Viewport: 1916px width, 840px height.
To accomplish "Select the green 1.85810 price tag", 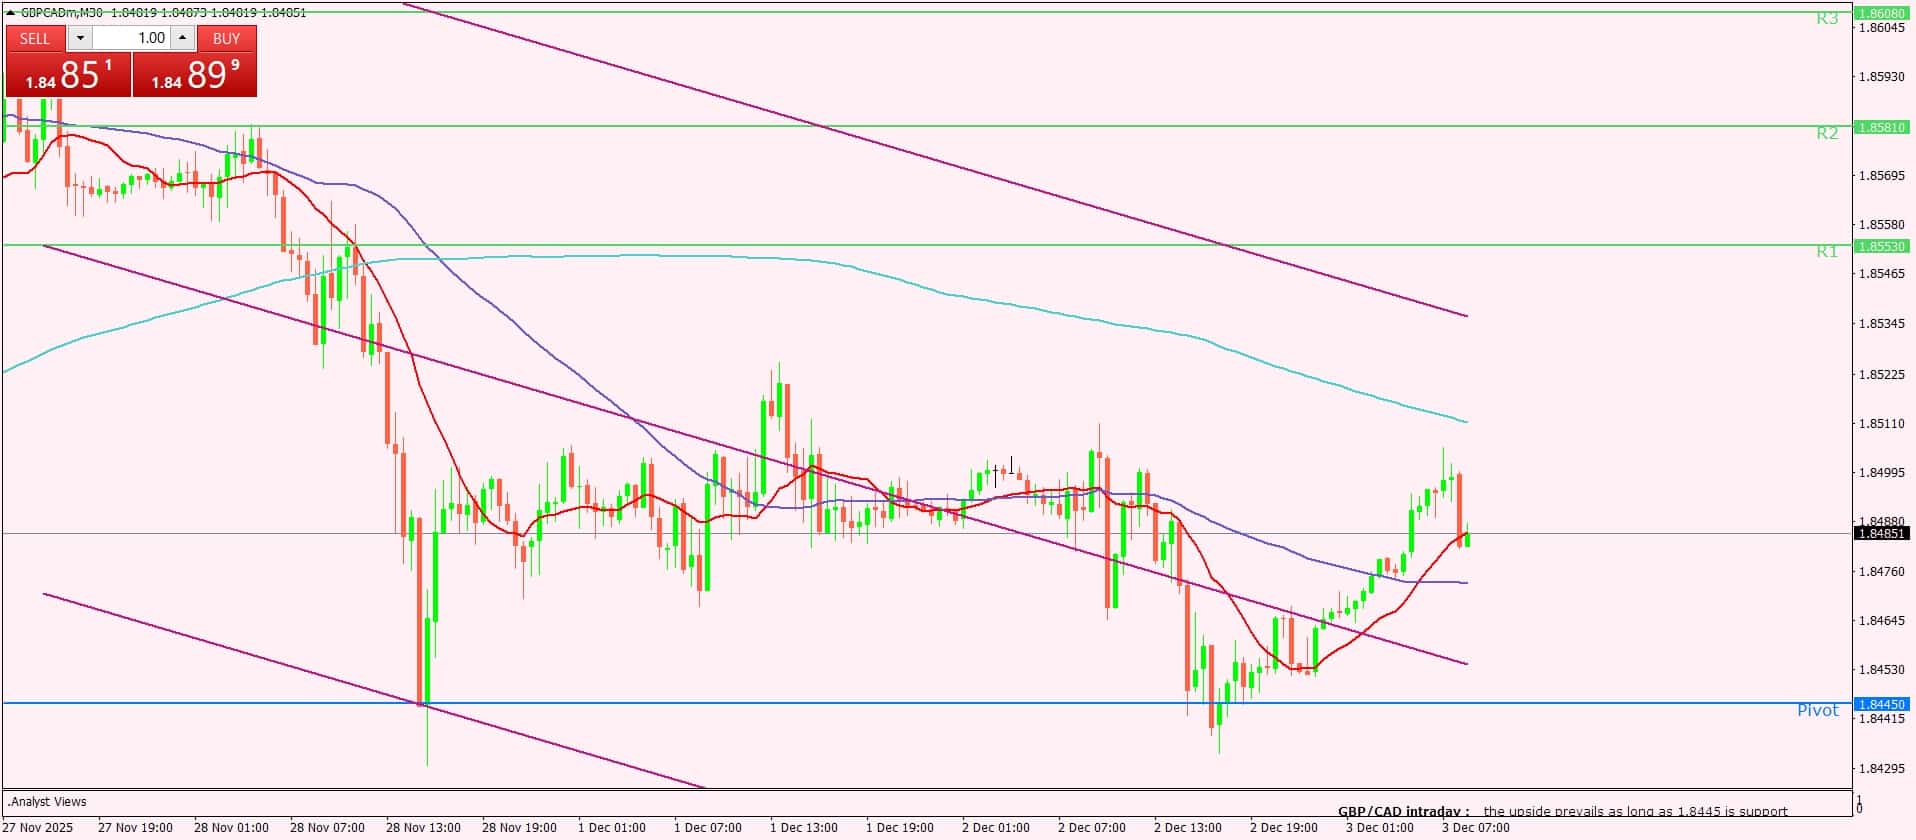I will click(1882, 128).
